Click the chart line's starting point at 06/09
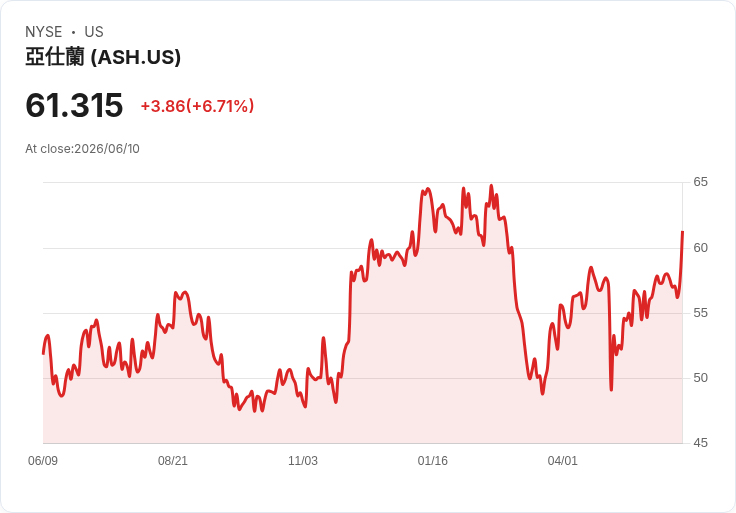This screenshot has width=736, height=513. (43, 353)
